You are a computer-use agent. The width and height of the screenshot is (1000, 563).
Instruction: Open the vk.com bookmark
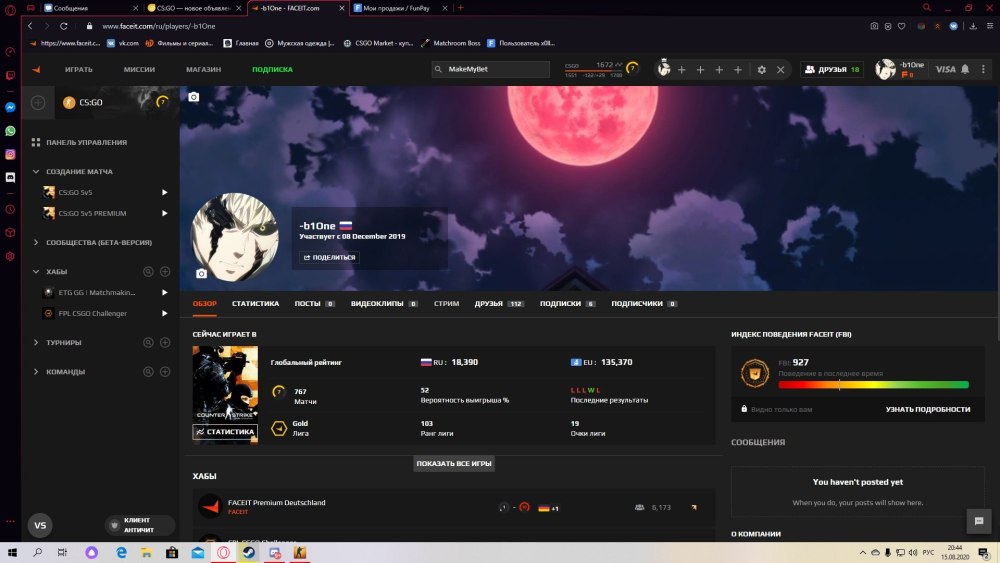coord(122,43)
